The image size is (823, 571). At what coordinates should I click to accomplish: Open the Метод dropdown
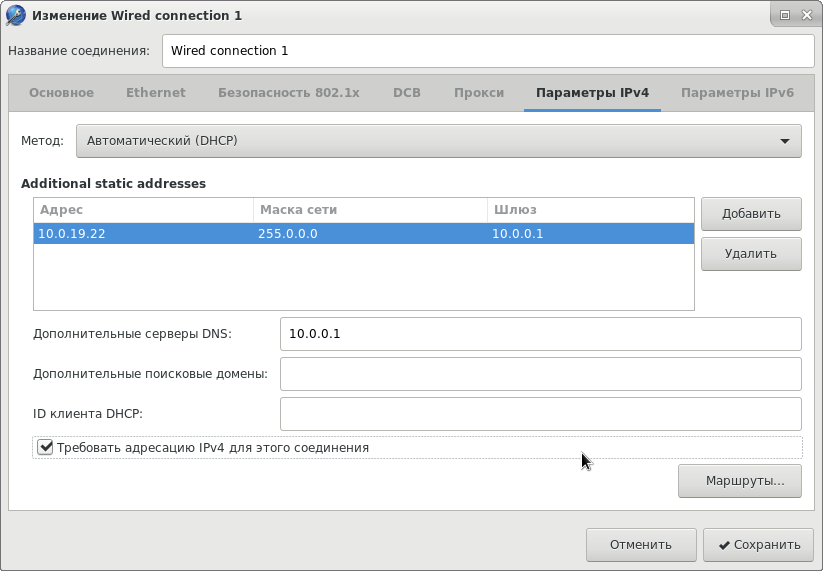[x=438, y=141]
